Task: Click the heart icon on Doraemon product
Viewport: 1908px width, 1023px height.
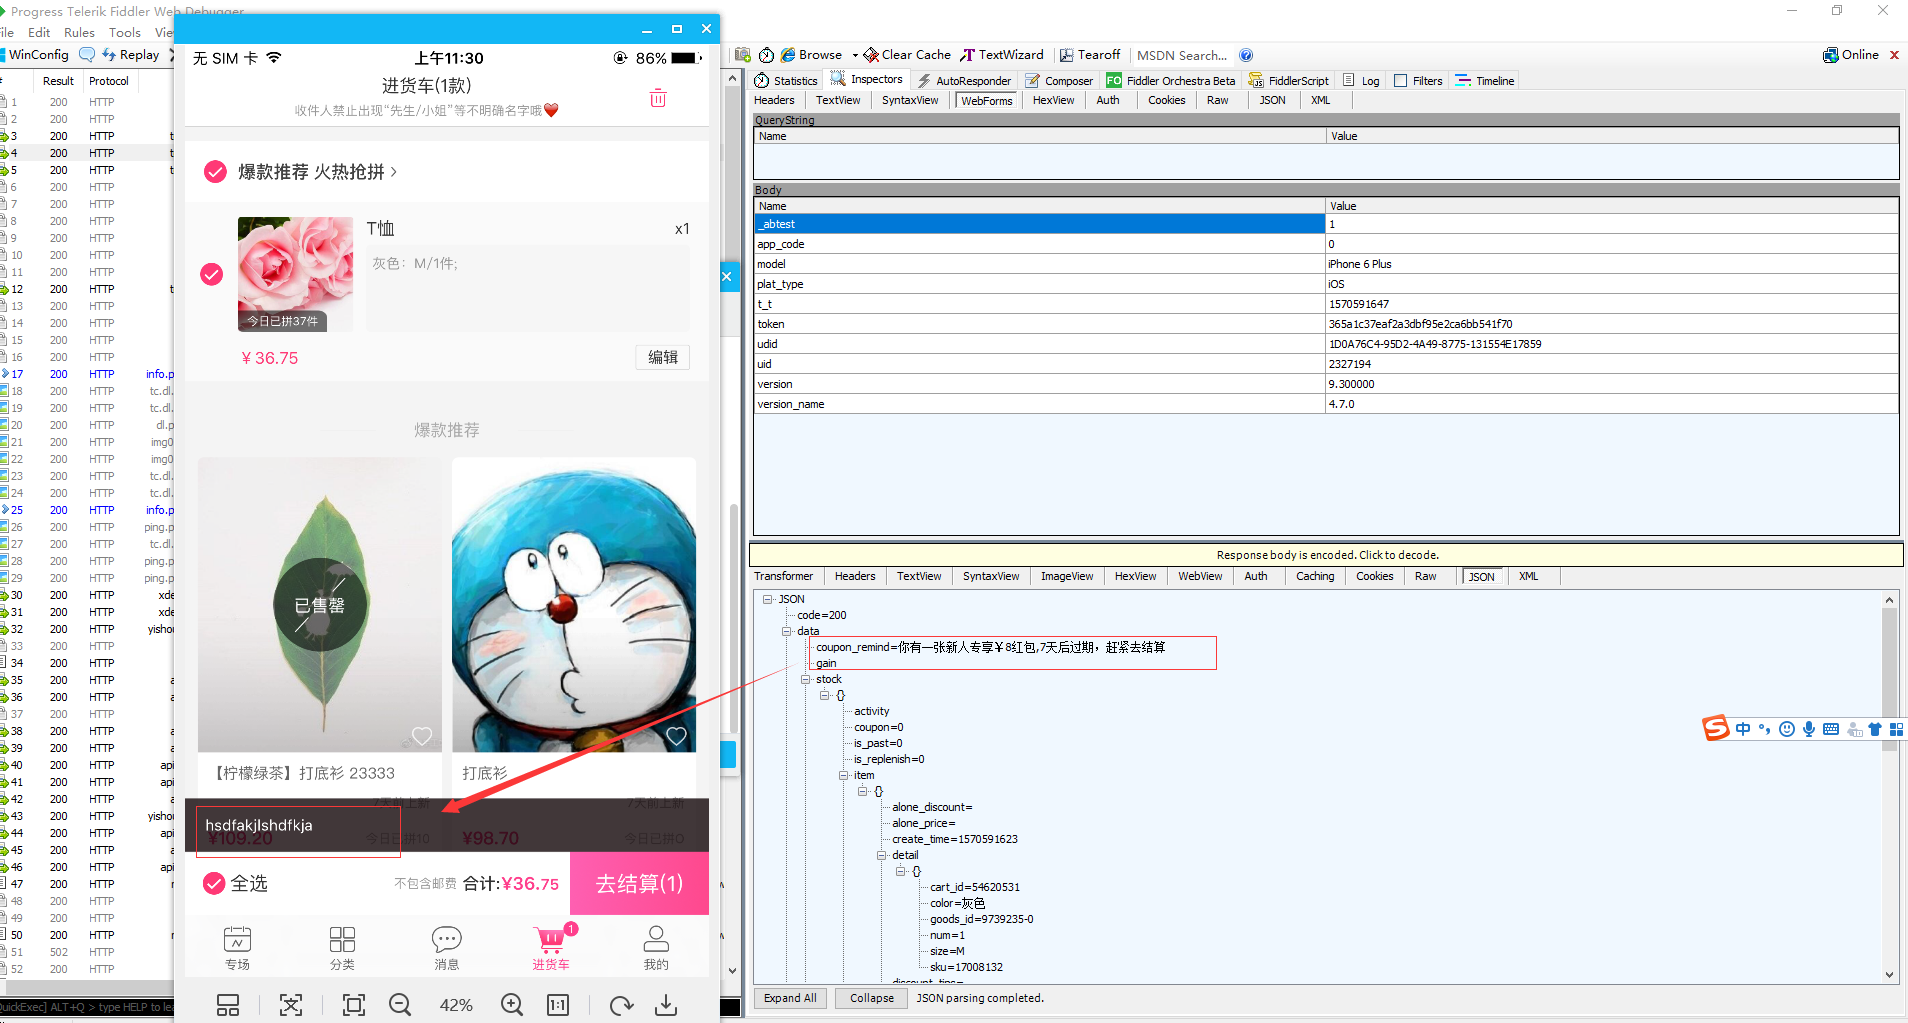Action: click(x=676, y=736)
